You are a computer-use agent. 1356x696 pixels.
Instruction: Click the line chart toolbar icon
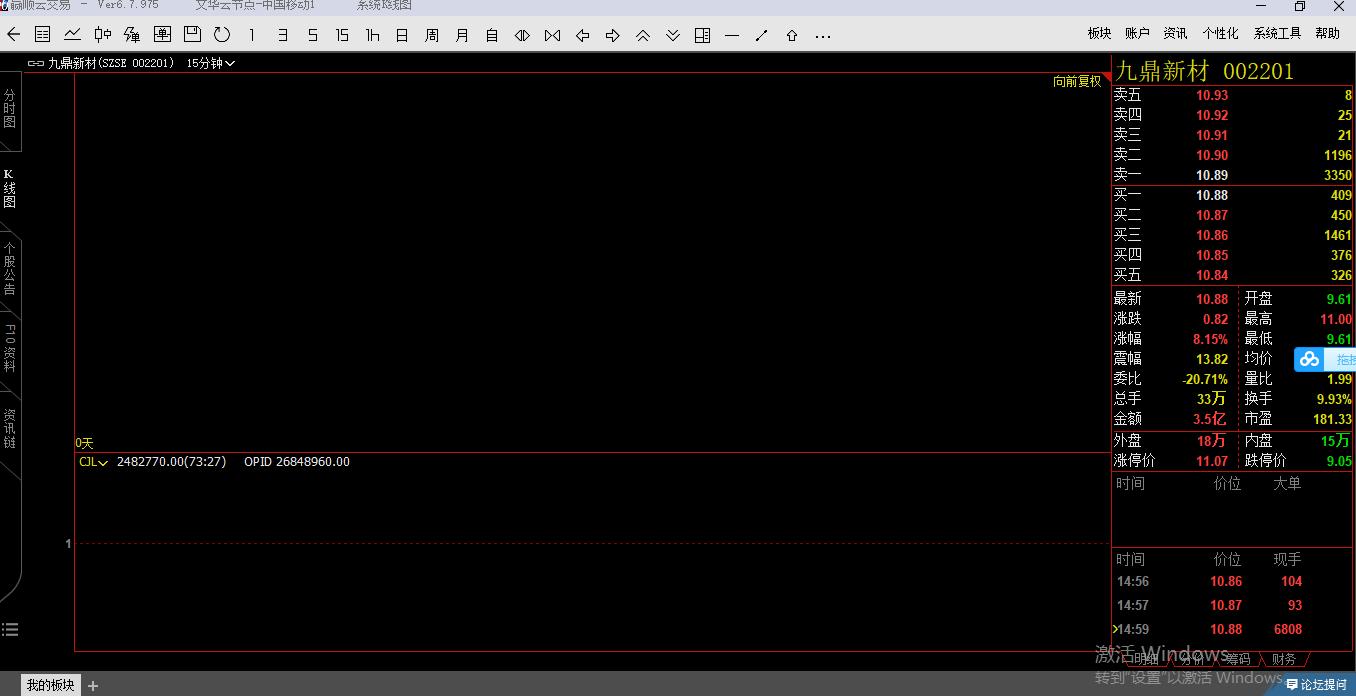pyautogui.click(x=73, y=35)
